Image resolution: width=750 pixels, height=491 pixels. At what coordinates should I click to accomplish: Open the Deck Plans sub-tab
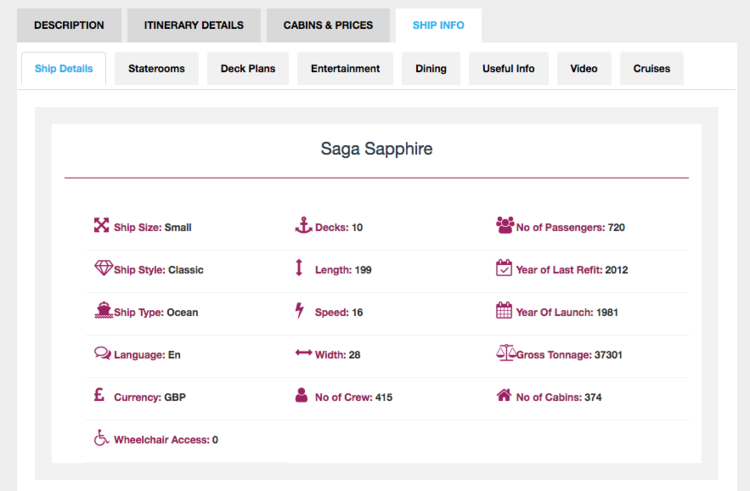click(x=248, y=68)
